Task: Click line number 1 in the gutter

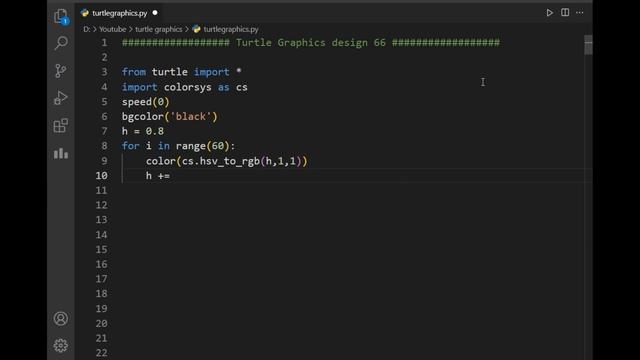Action: click(x=104, y=42)
